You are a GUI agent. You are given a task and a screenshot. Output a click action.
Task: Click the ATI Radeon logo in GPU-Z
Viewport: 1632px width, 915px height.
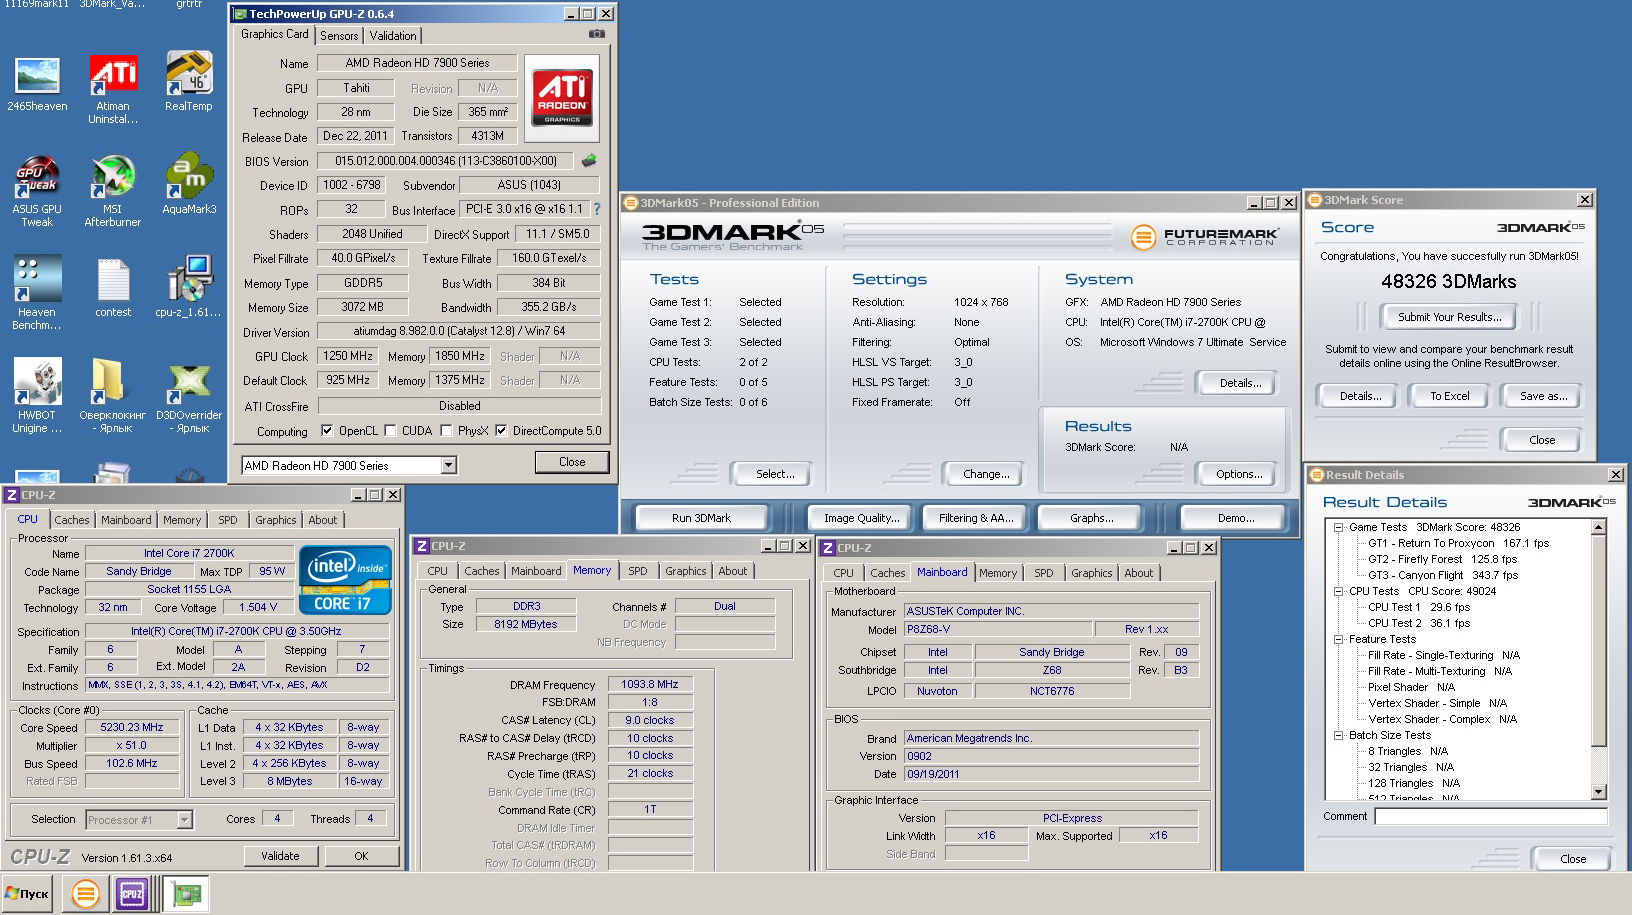coord(562,98)
